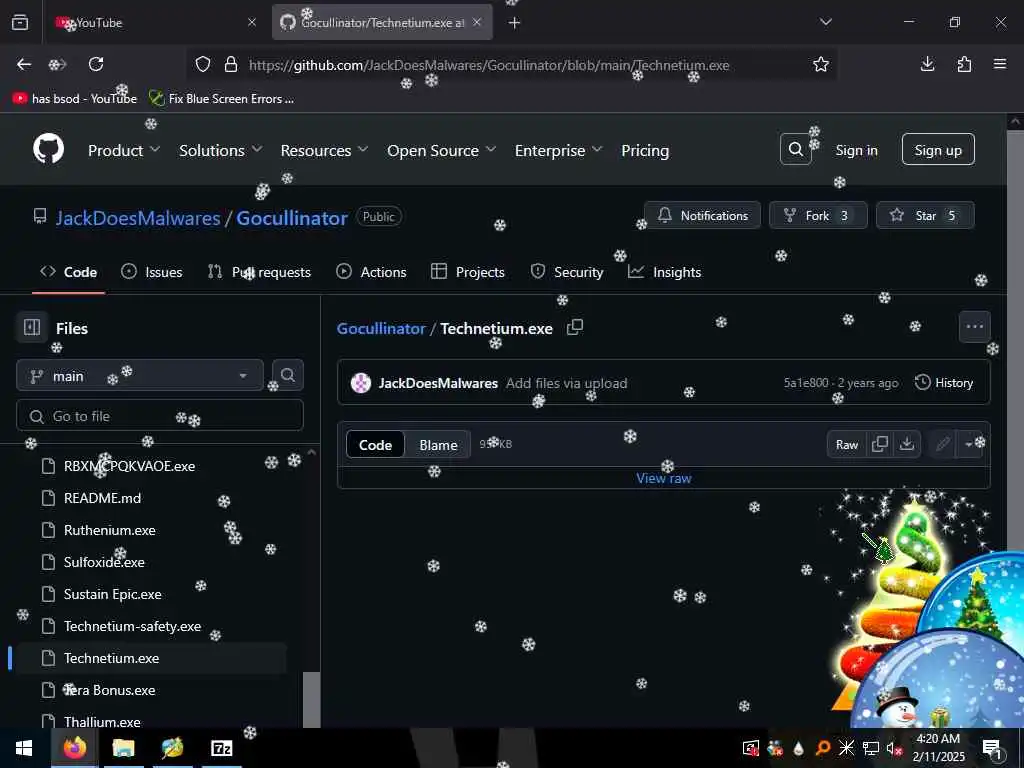Reload the page
This screenshot has height=768, width=1024.
(x=96, y=64)
